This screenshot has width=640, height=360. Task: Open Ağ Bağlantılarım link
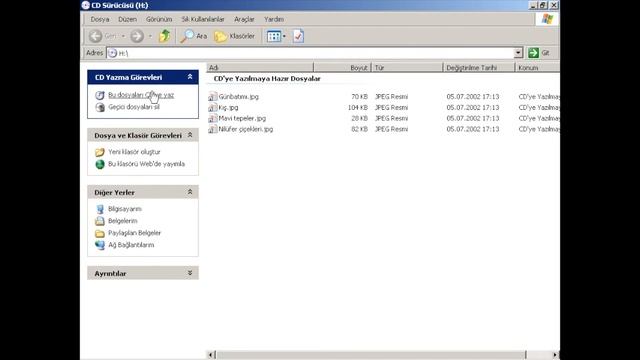click(x=131, y=245)
